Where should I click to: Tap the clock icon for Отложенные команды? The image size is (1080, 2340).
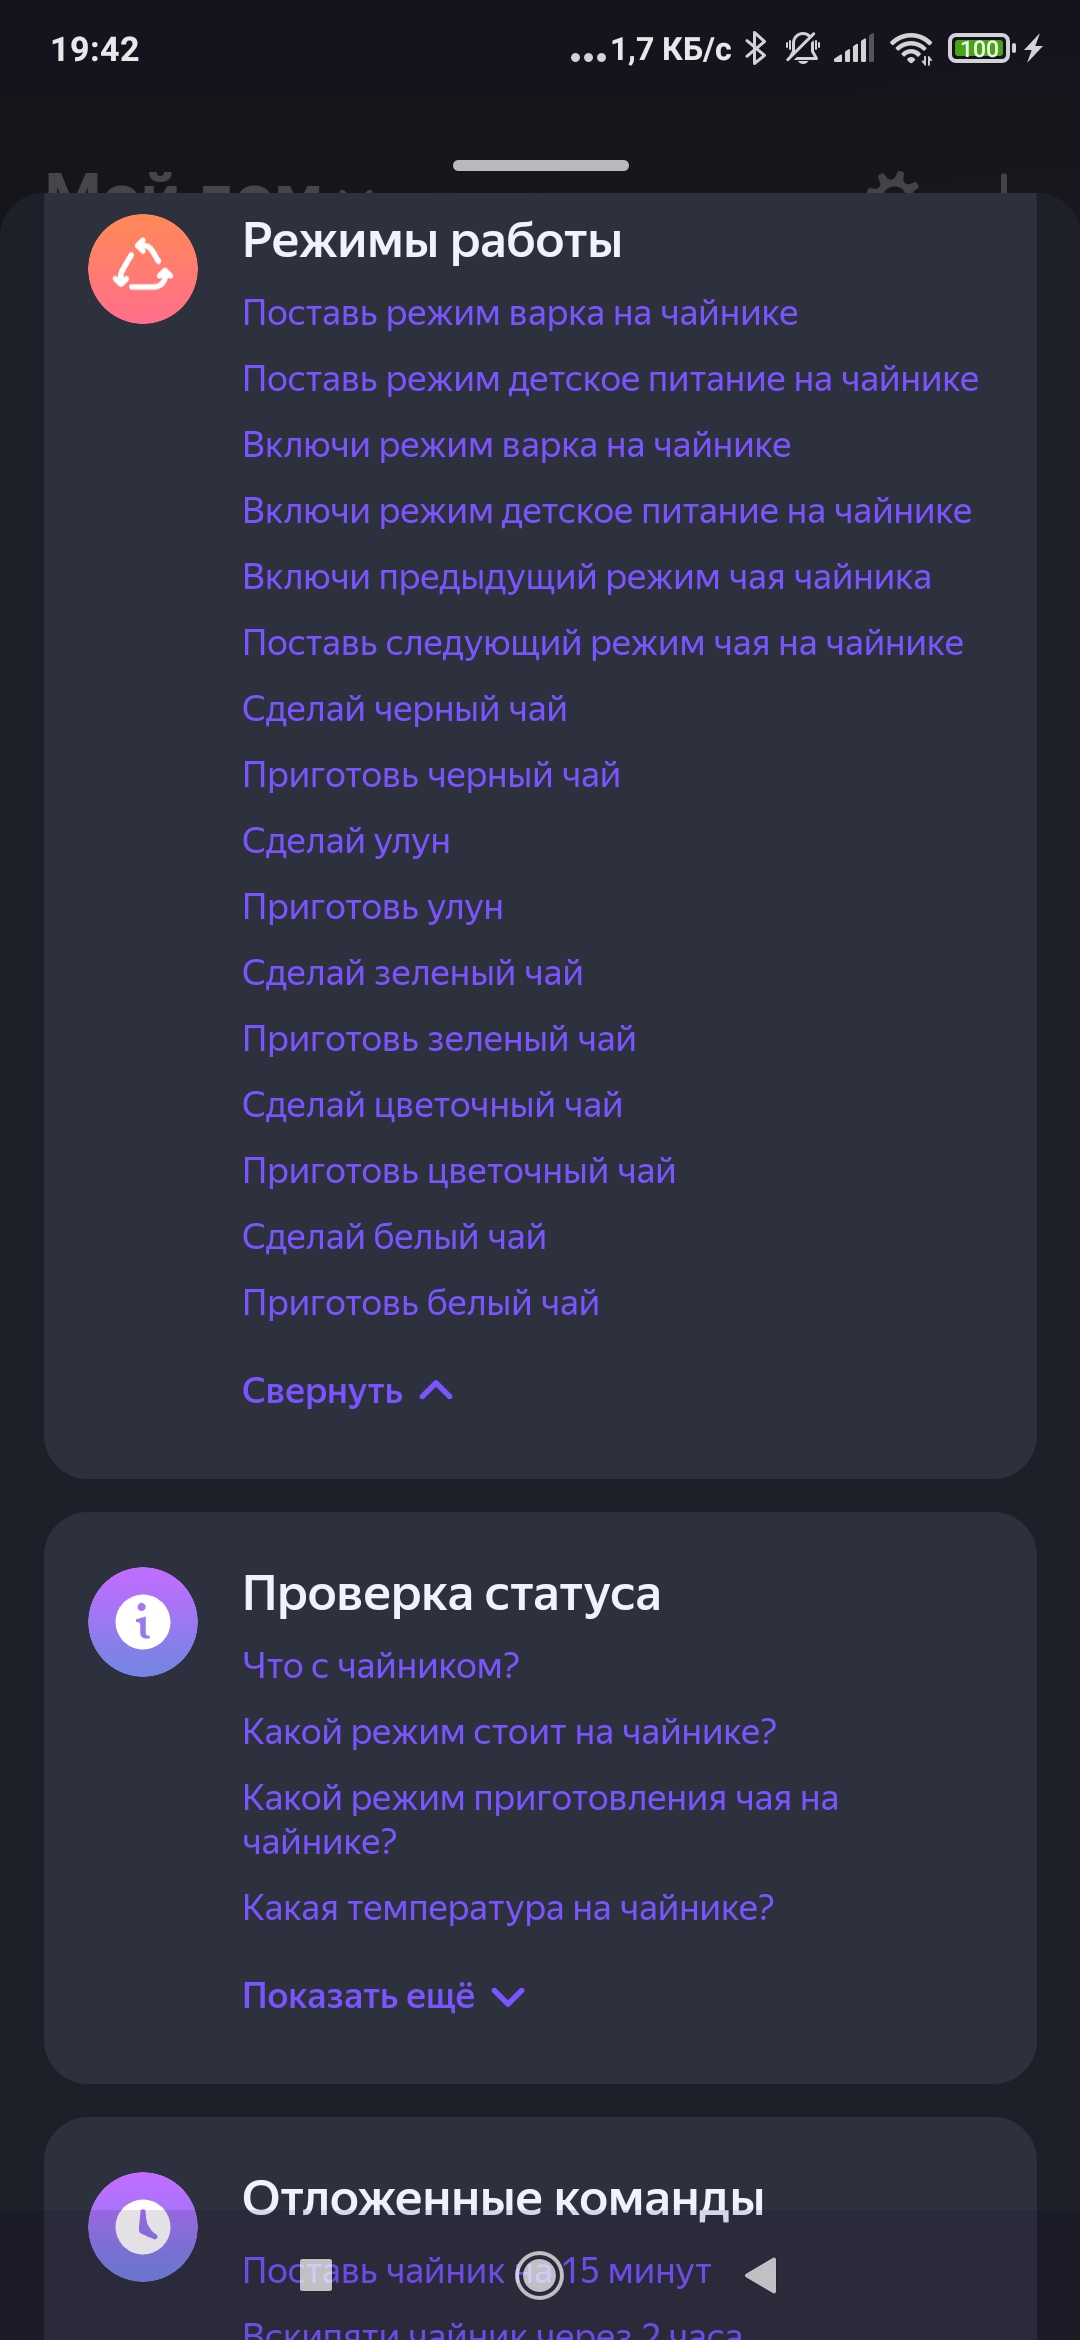point(143,2226)
